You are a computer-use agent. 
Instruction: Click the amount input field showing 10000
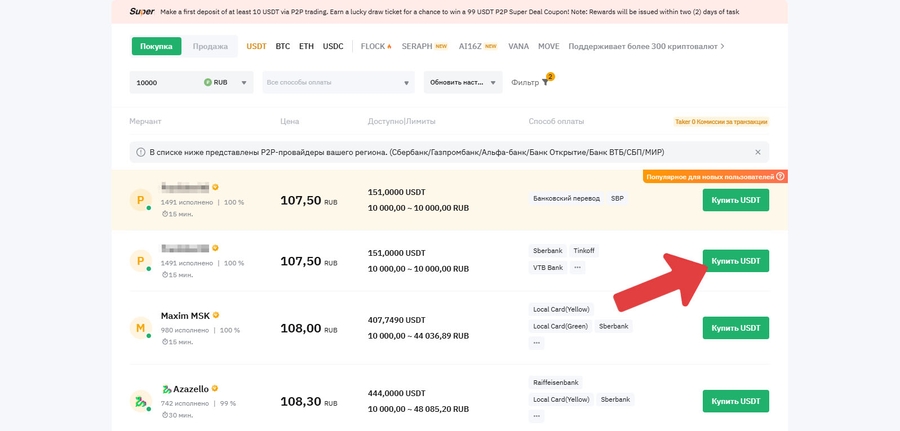click(x=165, y=82)
